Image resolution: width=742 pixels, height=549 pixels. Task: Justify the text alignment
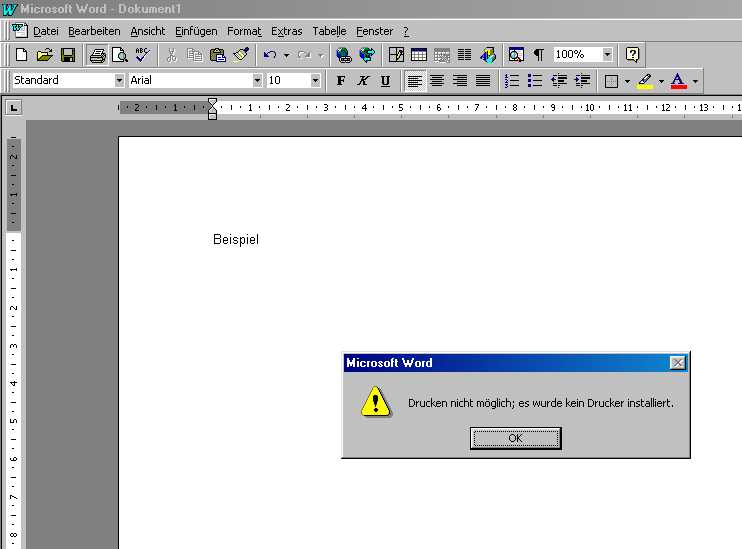click(483, 81)
